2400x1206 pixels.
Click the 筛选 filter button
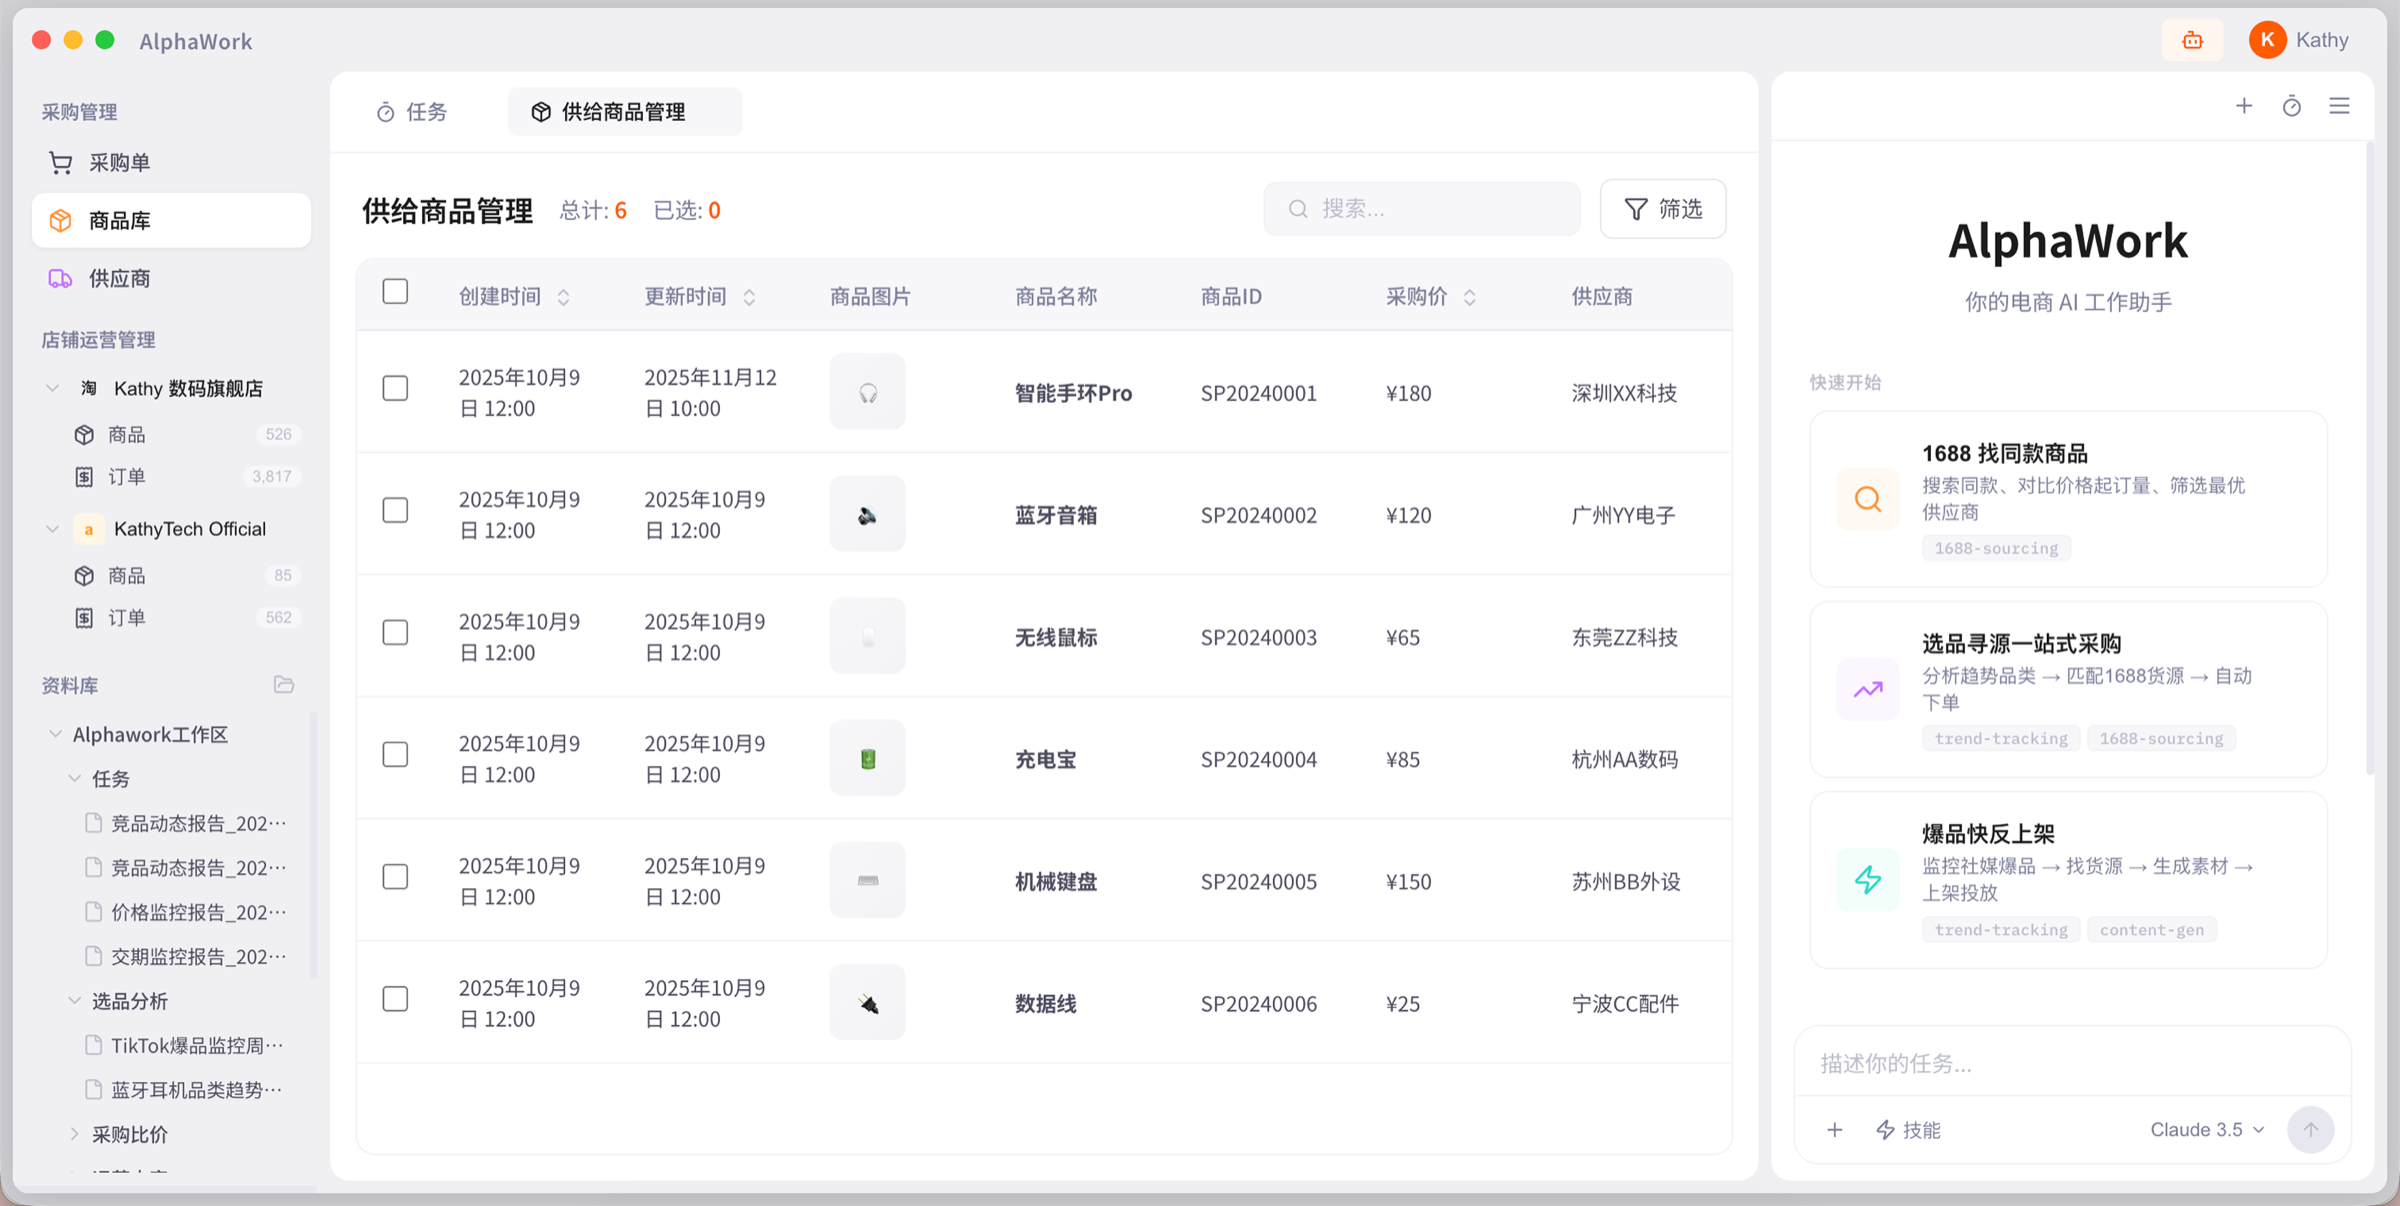tap(1663, 209)
